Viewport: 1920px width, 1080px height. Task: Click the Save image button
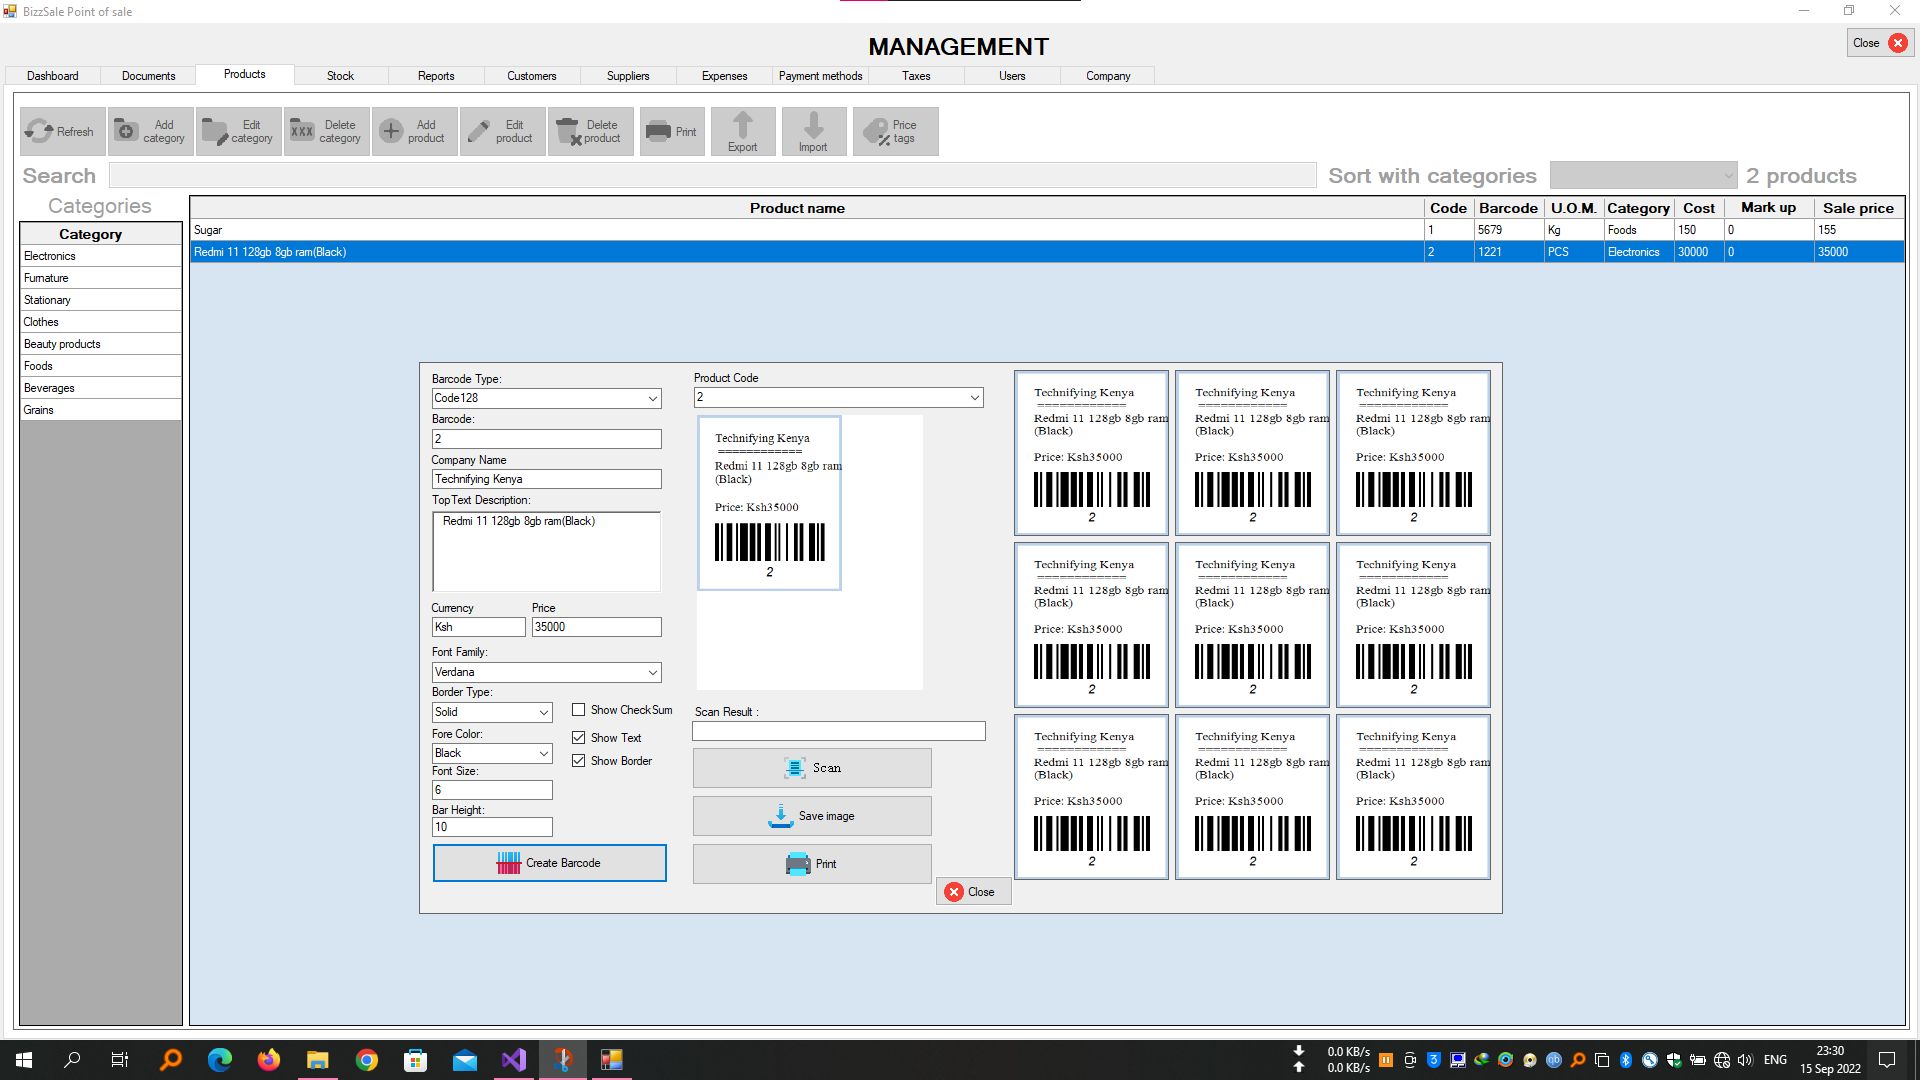812,816
